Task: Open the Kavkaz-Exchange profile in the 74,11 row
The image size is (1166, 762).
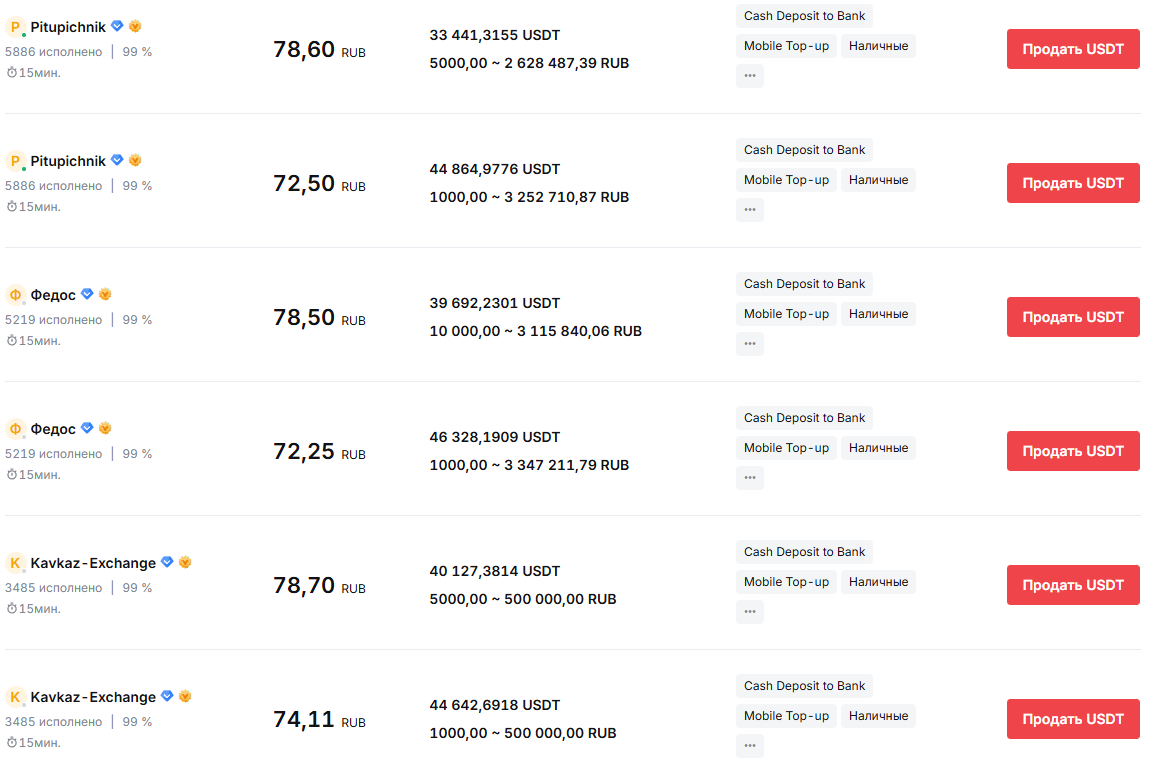Action: click(x=93, y=697)
